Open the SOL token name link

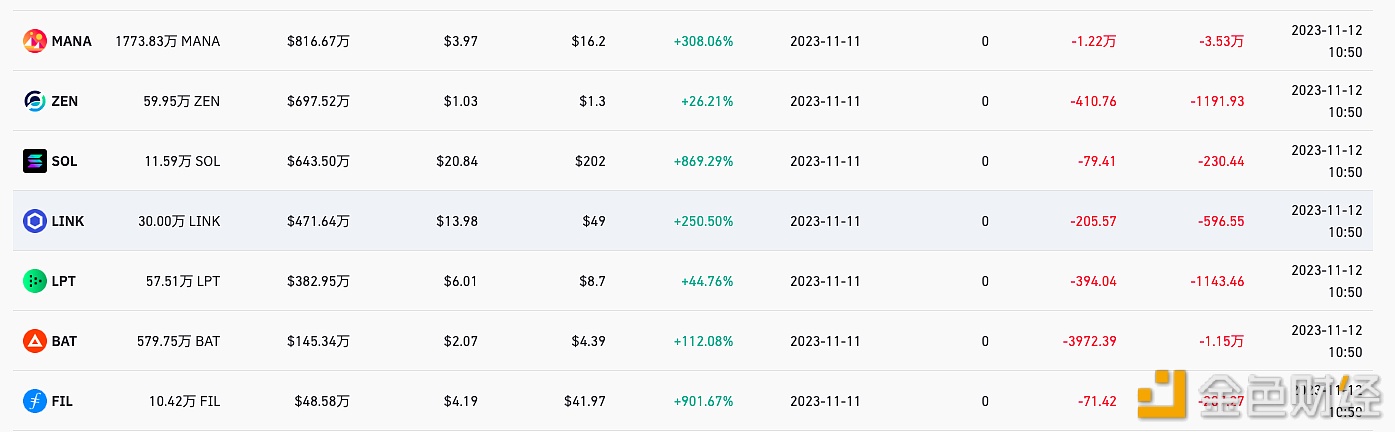[65, 161]
